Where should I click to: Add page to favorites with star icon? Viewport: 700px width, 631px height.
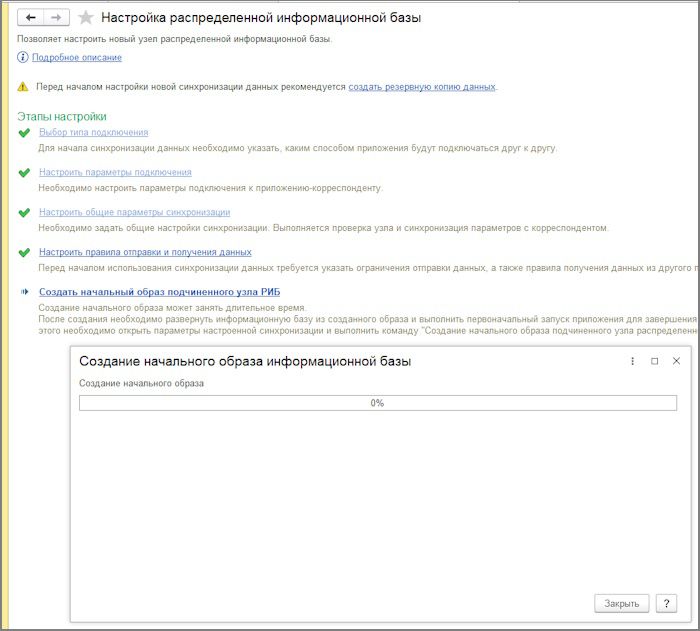pos(85,18)
